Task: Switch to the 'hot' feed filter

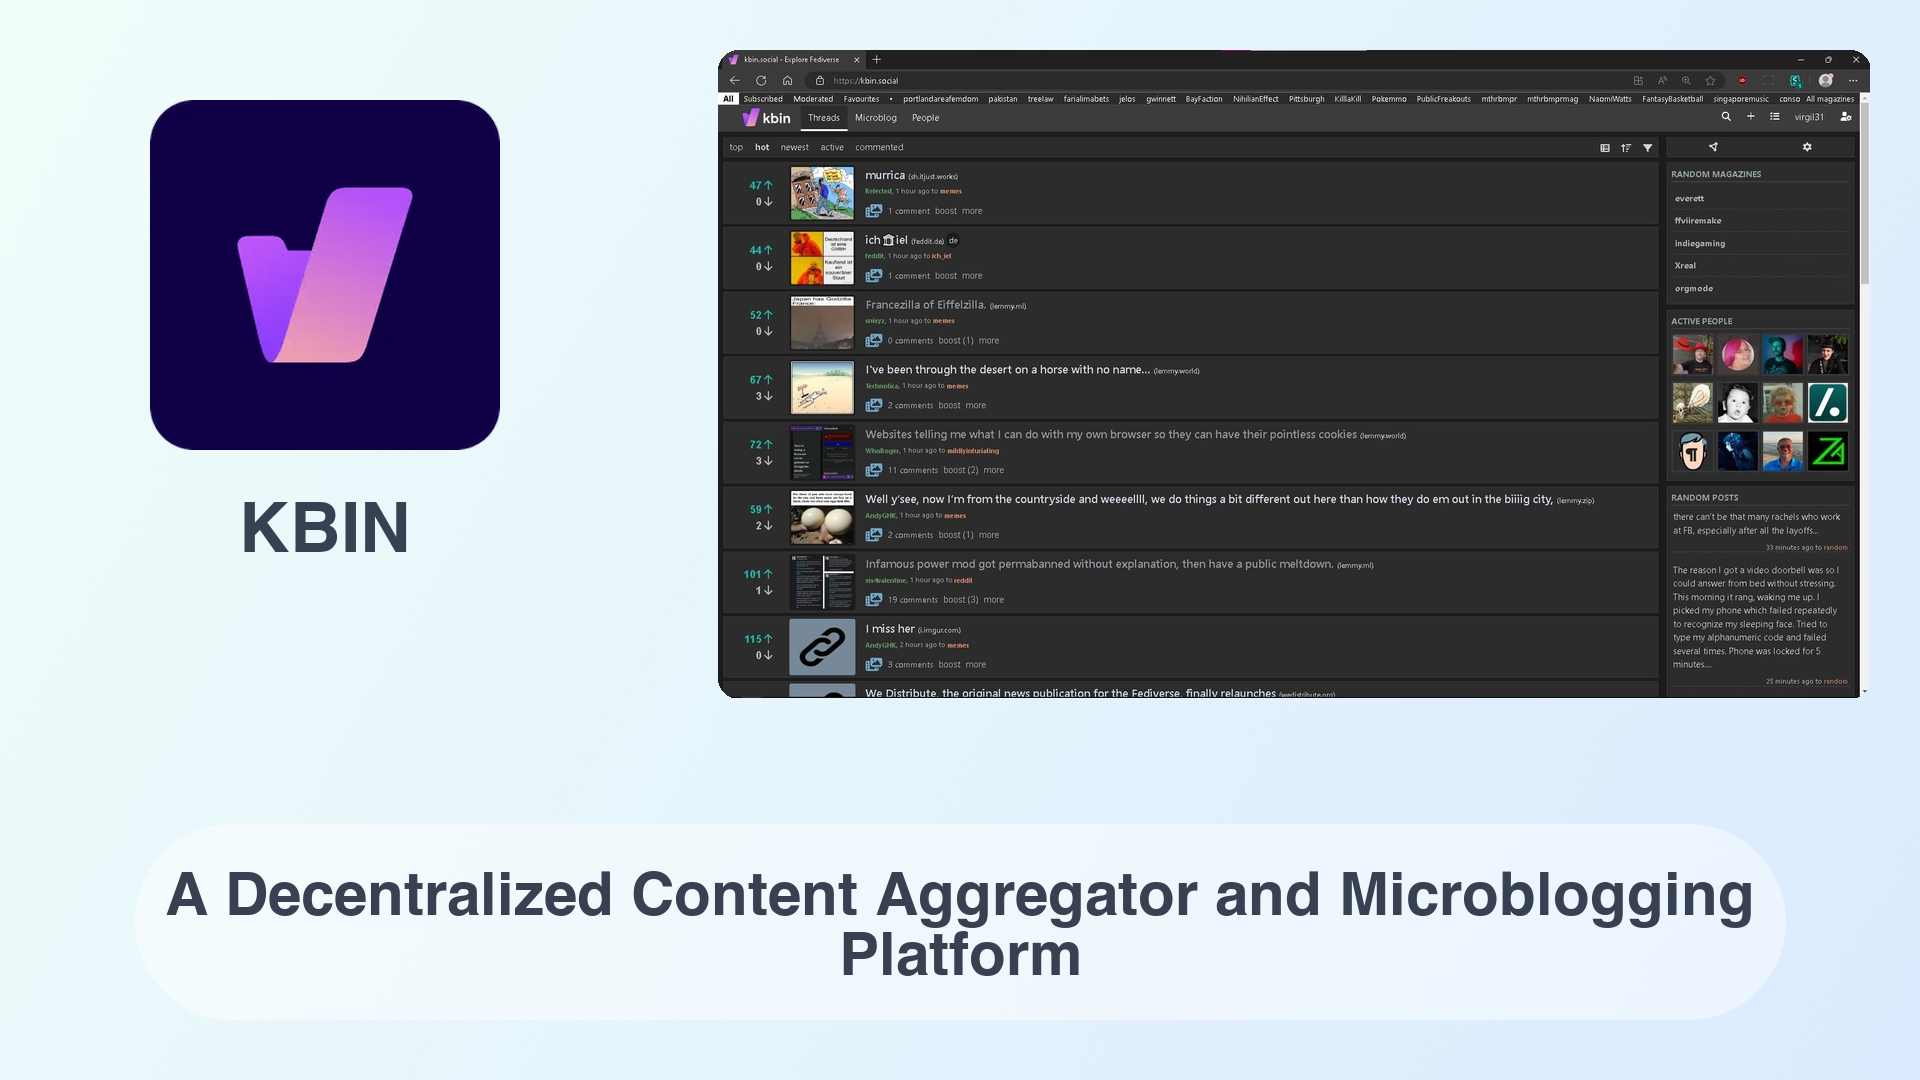Action: tap(762, 146)
